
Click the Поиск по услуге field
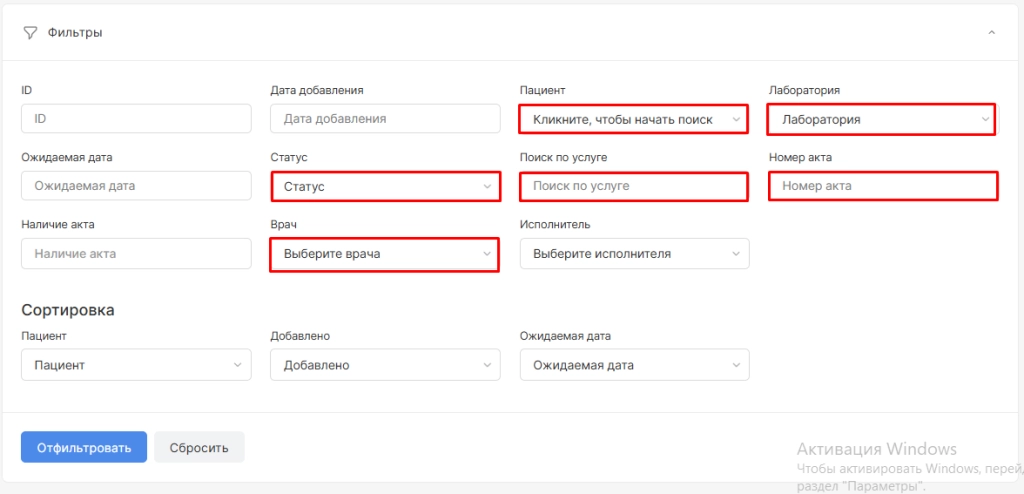tap(633, 186)
